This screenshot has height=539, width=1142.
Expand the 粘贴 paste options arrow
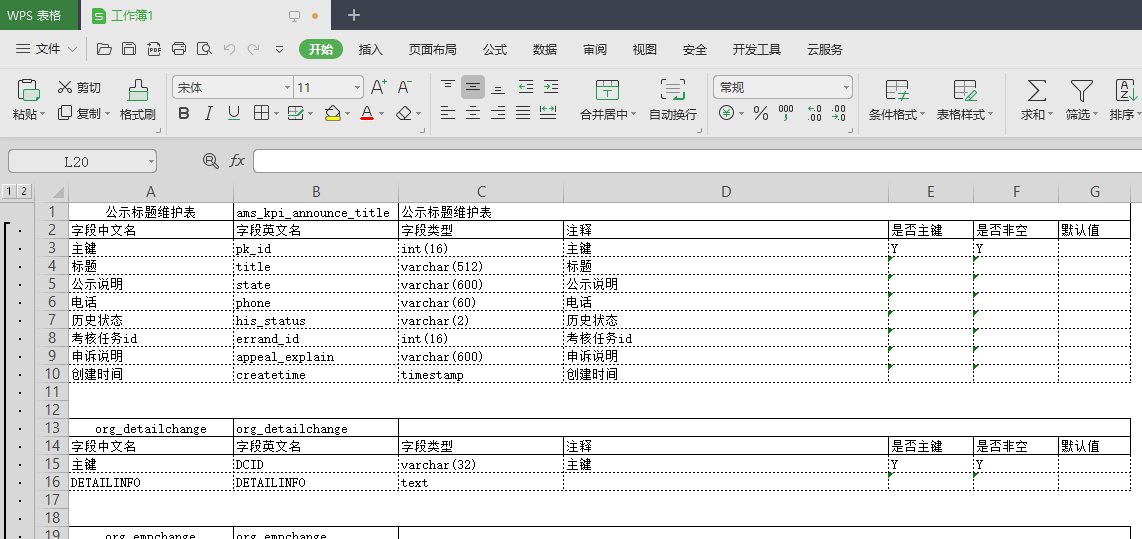pos(42,114)
